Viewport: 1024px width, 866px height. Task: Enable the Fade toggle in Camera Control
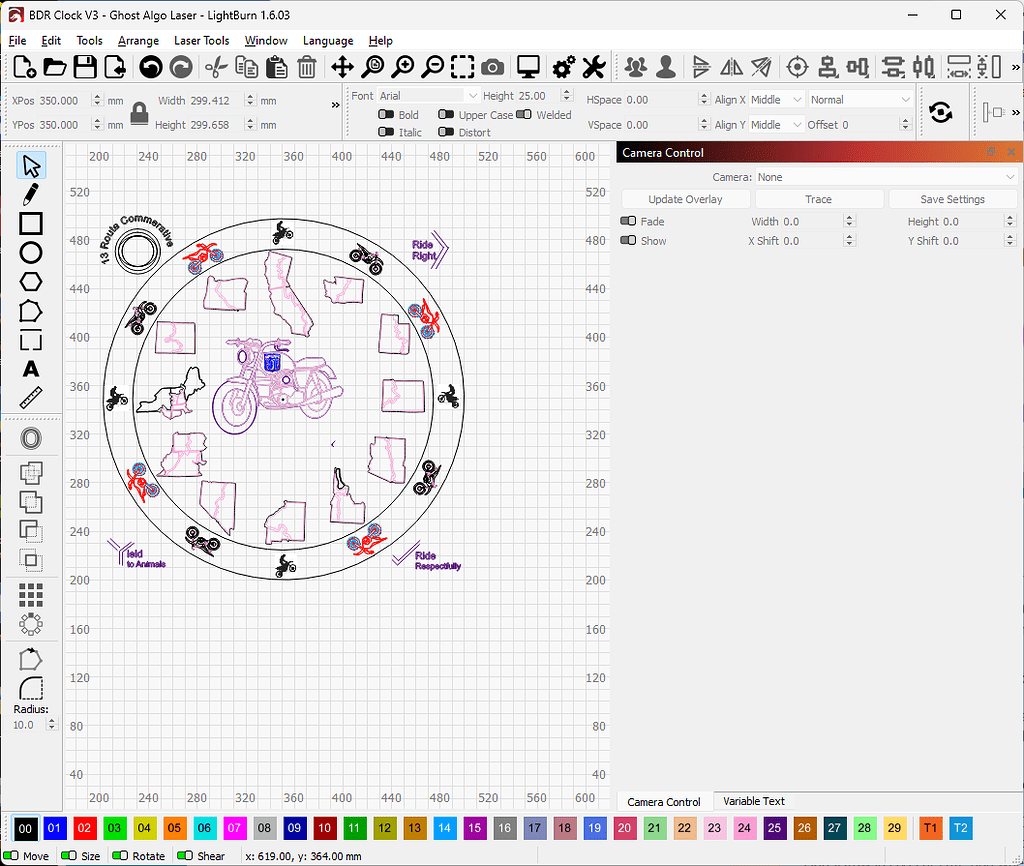click(x=629, y=222)
